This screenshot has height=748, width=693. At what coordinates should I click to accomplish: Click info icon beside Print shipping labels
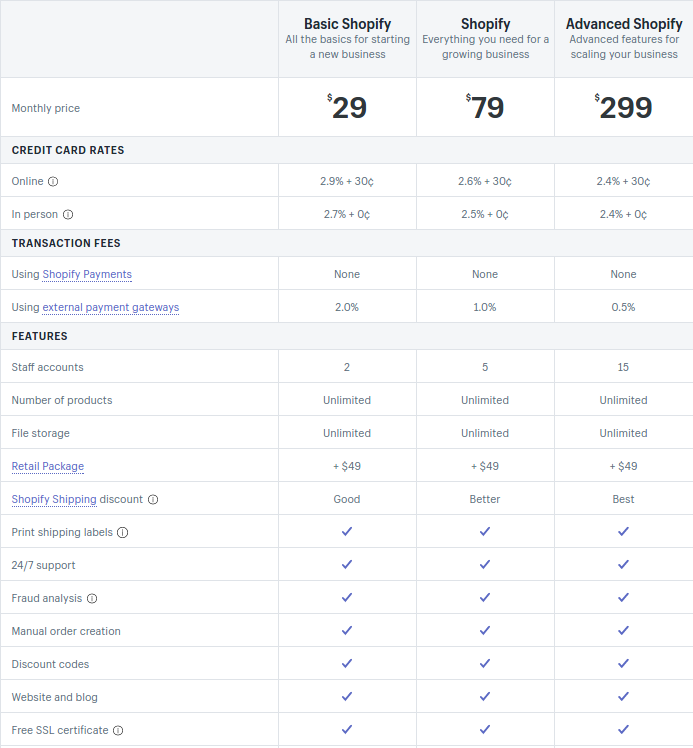click(x=123, y=532)
